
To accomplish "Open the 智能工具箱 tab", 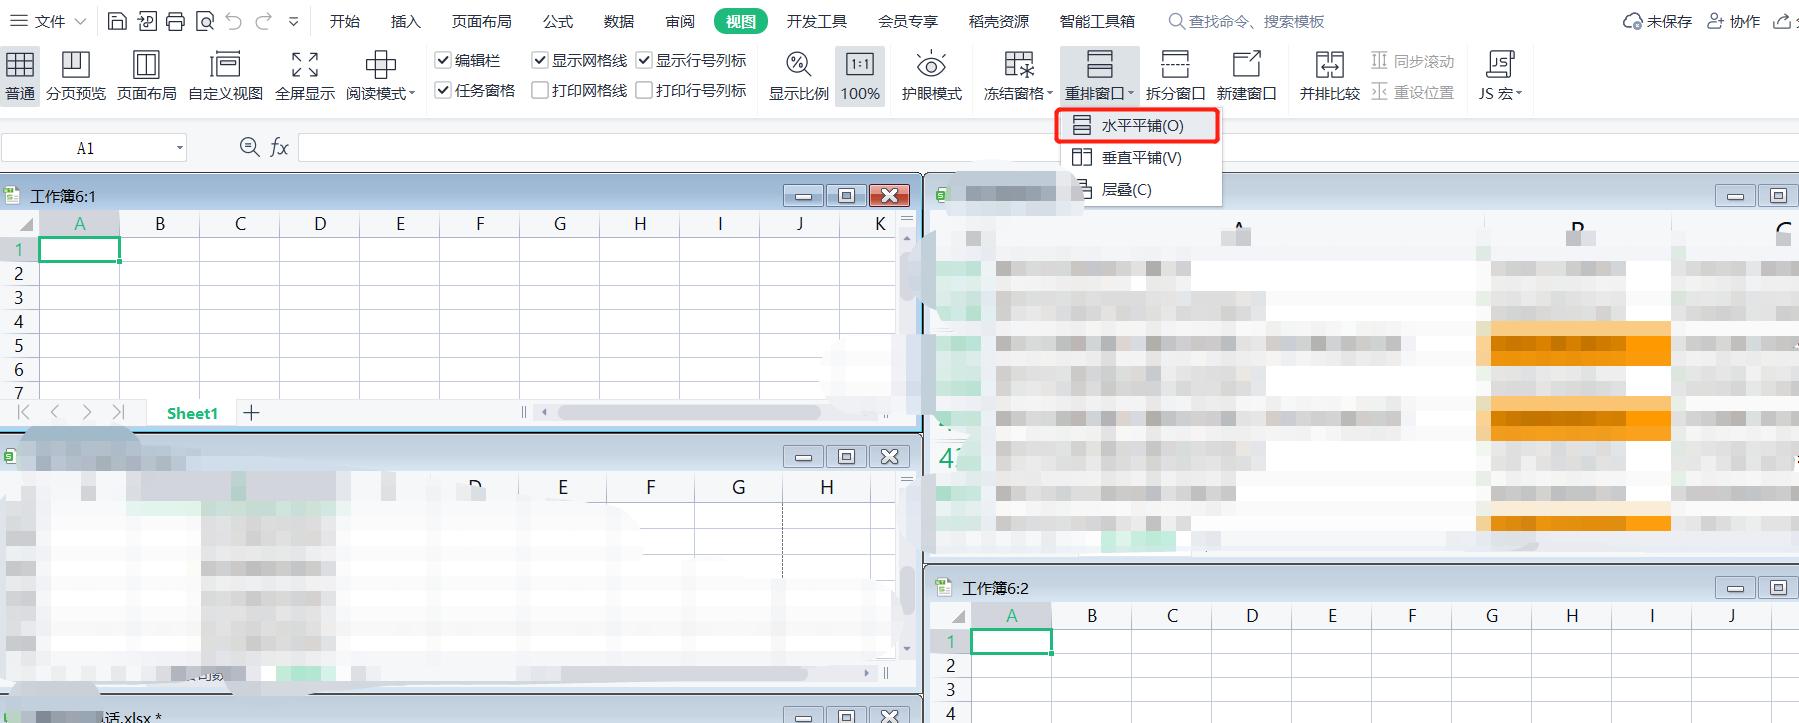I will click(1097, 21).
